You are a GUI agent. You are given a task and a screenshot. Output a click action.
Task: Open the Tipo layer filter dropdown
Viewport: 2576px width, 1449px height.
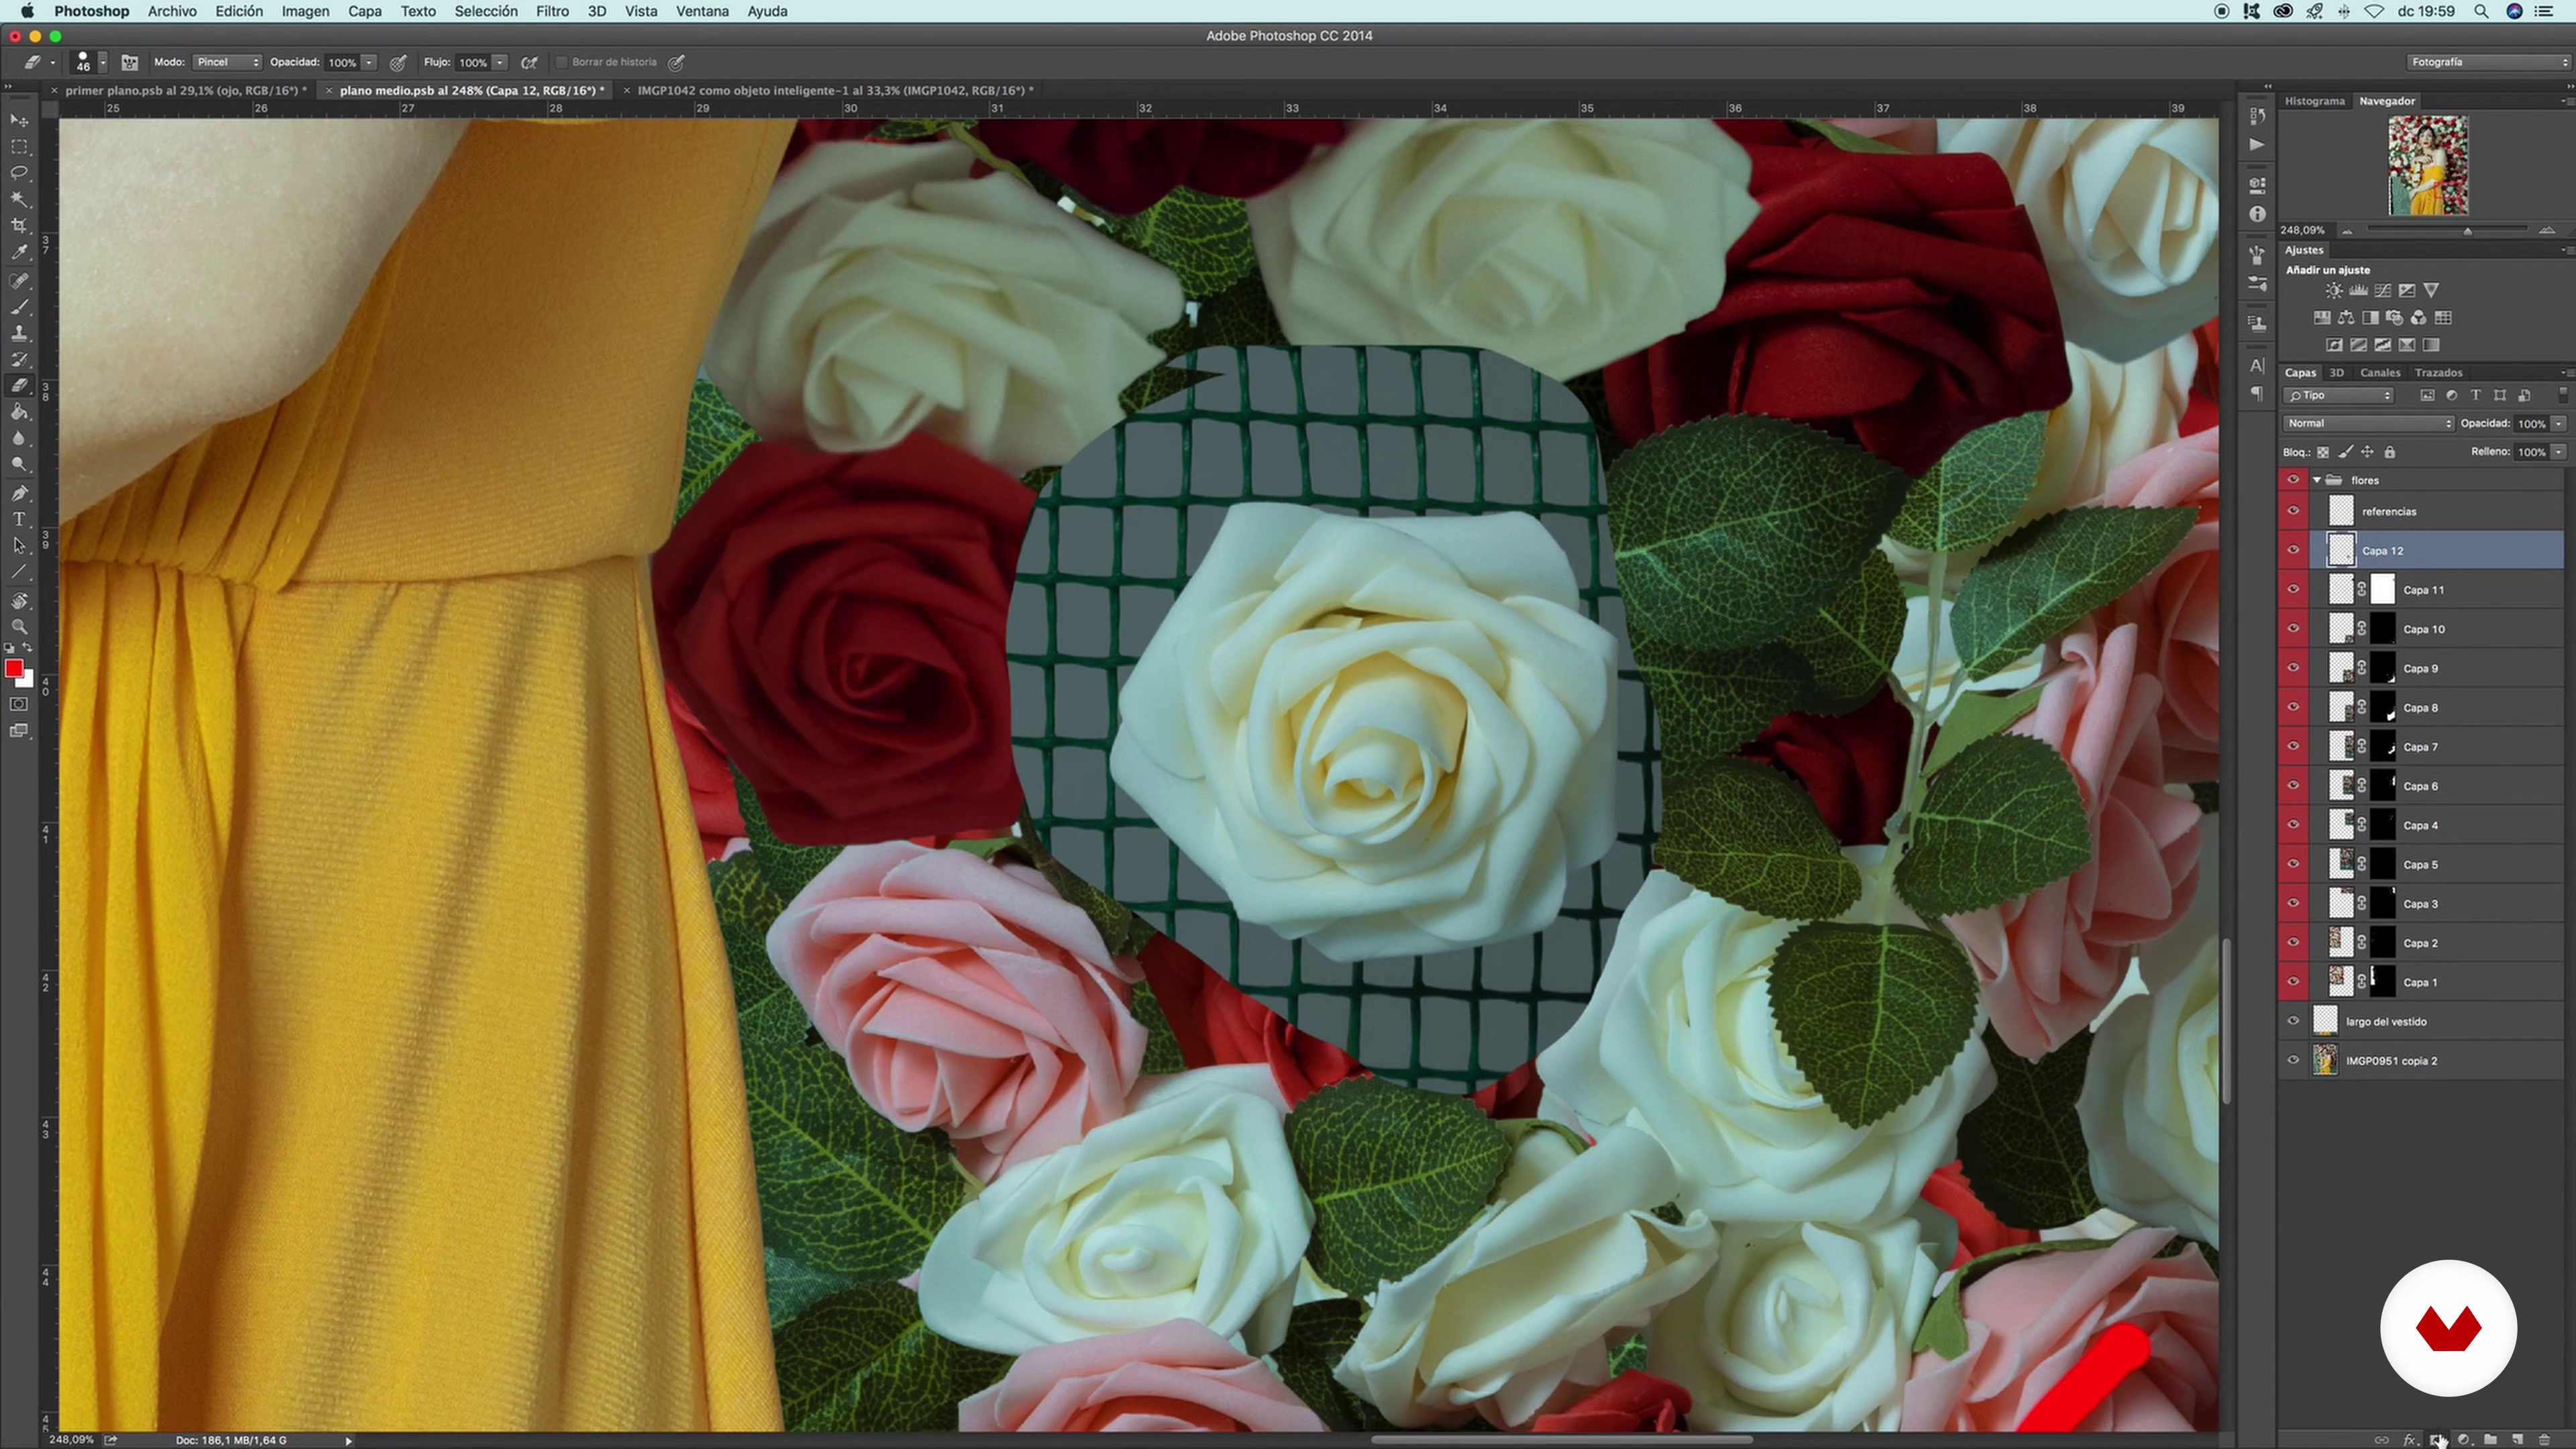coord(2338,396)
